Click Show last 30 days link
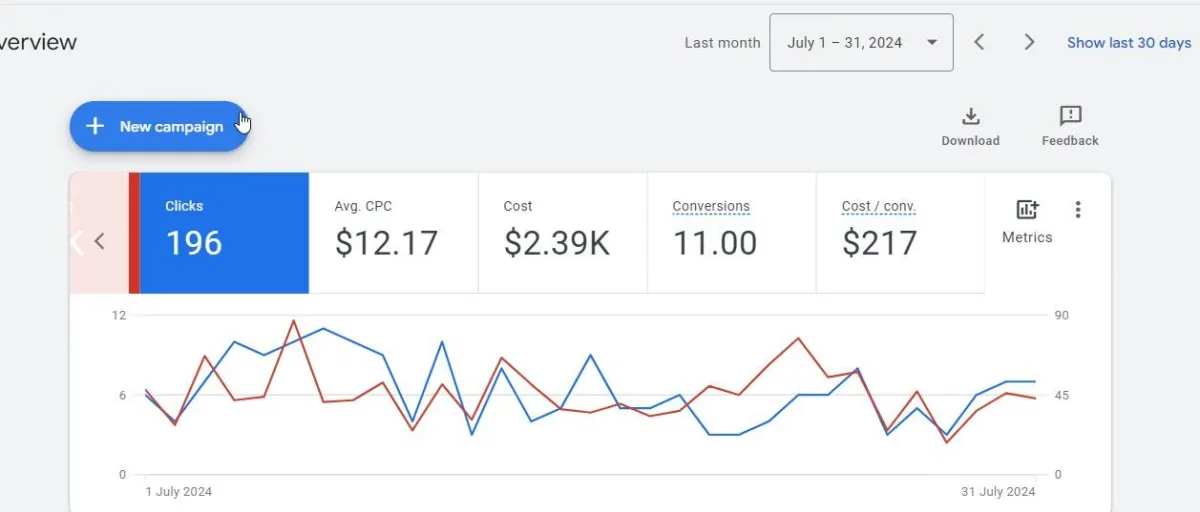The width and height of the screenshot is (1200, 512). 1129,42
